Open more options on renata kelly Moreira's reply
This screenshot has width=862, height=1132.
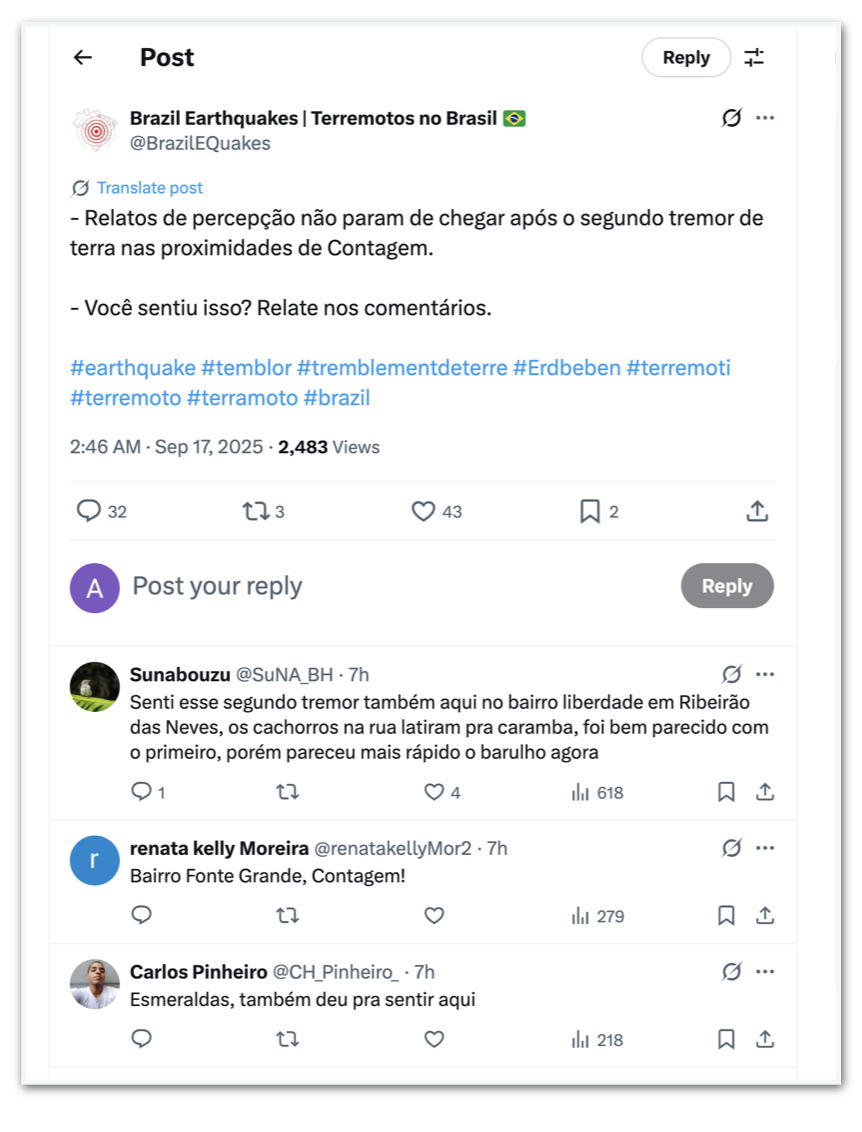[765, 848]
